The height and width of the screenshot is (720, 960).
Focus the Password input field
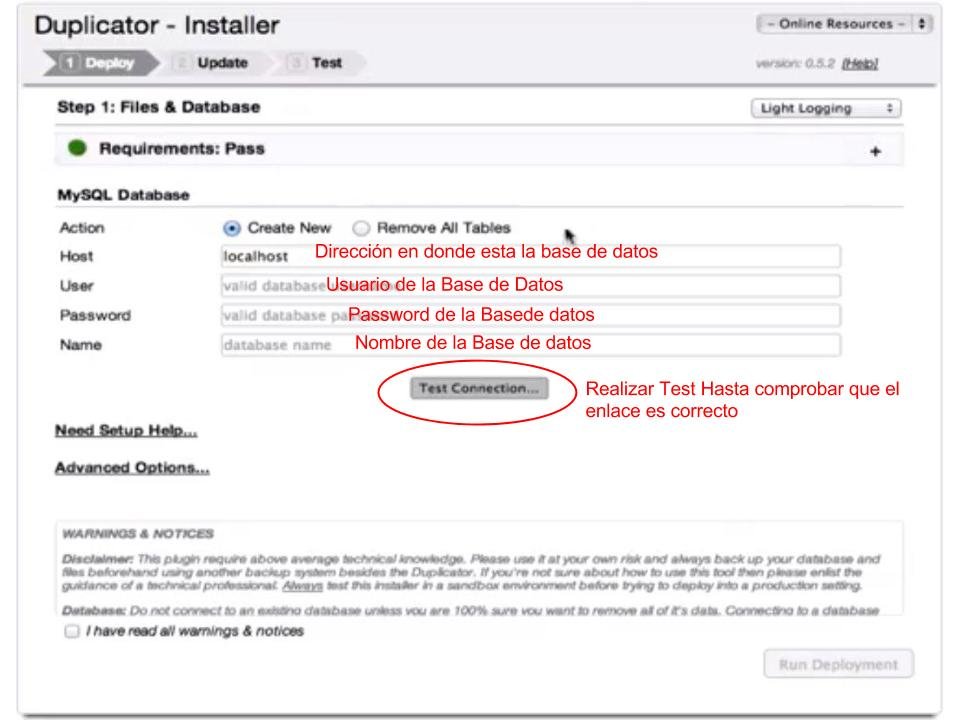(x=531, y=315)
